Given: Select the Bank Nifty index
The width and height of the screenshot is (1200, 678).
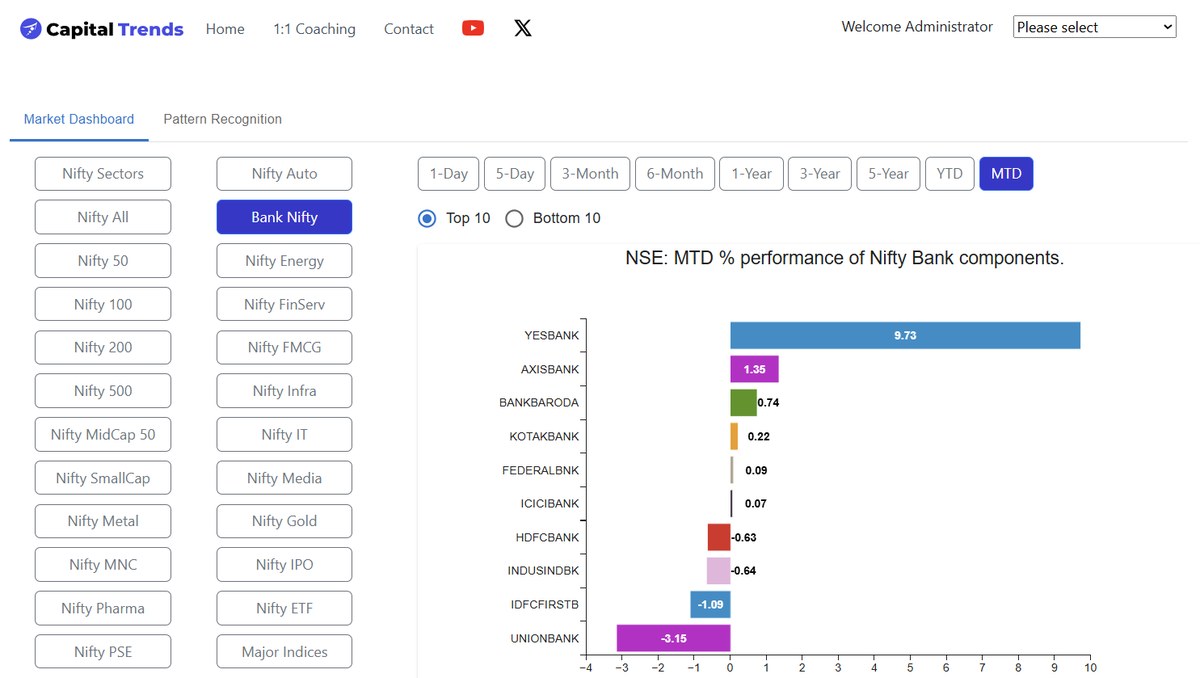Looking at the screenshot, I should click(x=285, y=217).
